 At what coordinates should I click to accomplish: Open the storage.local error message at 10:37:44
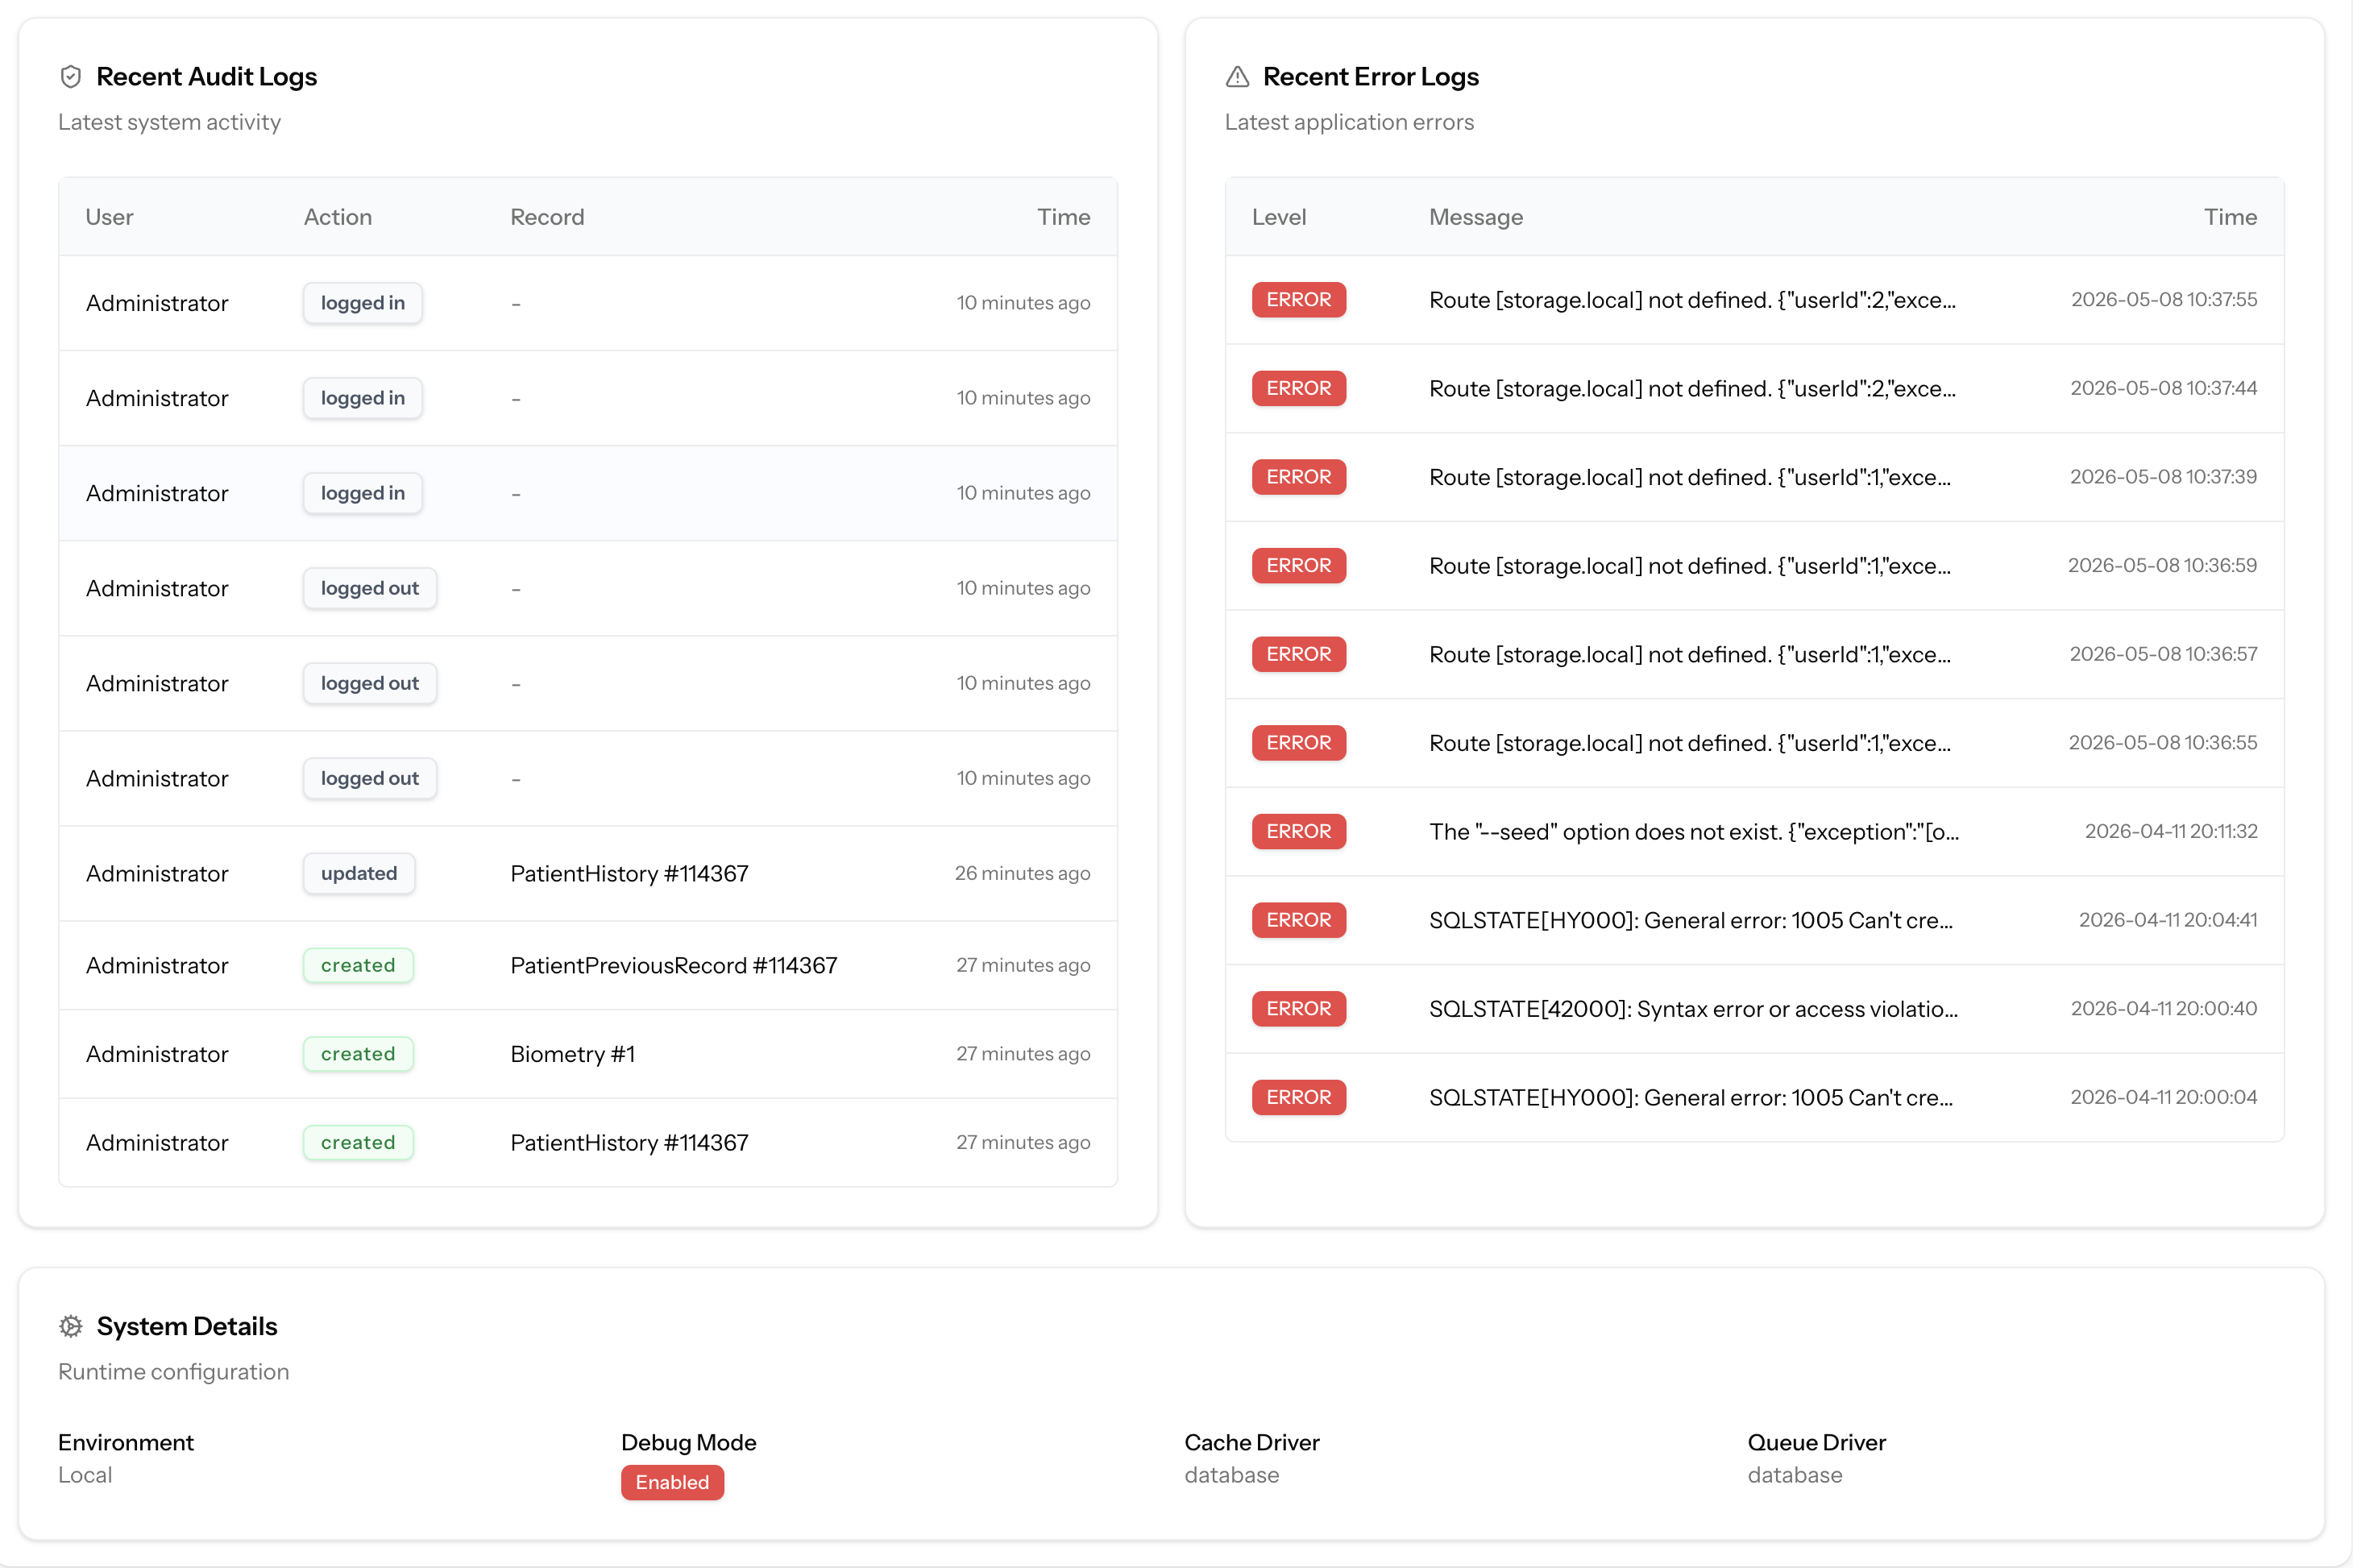1692,389
